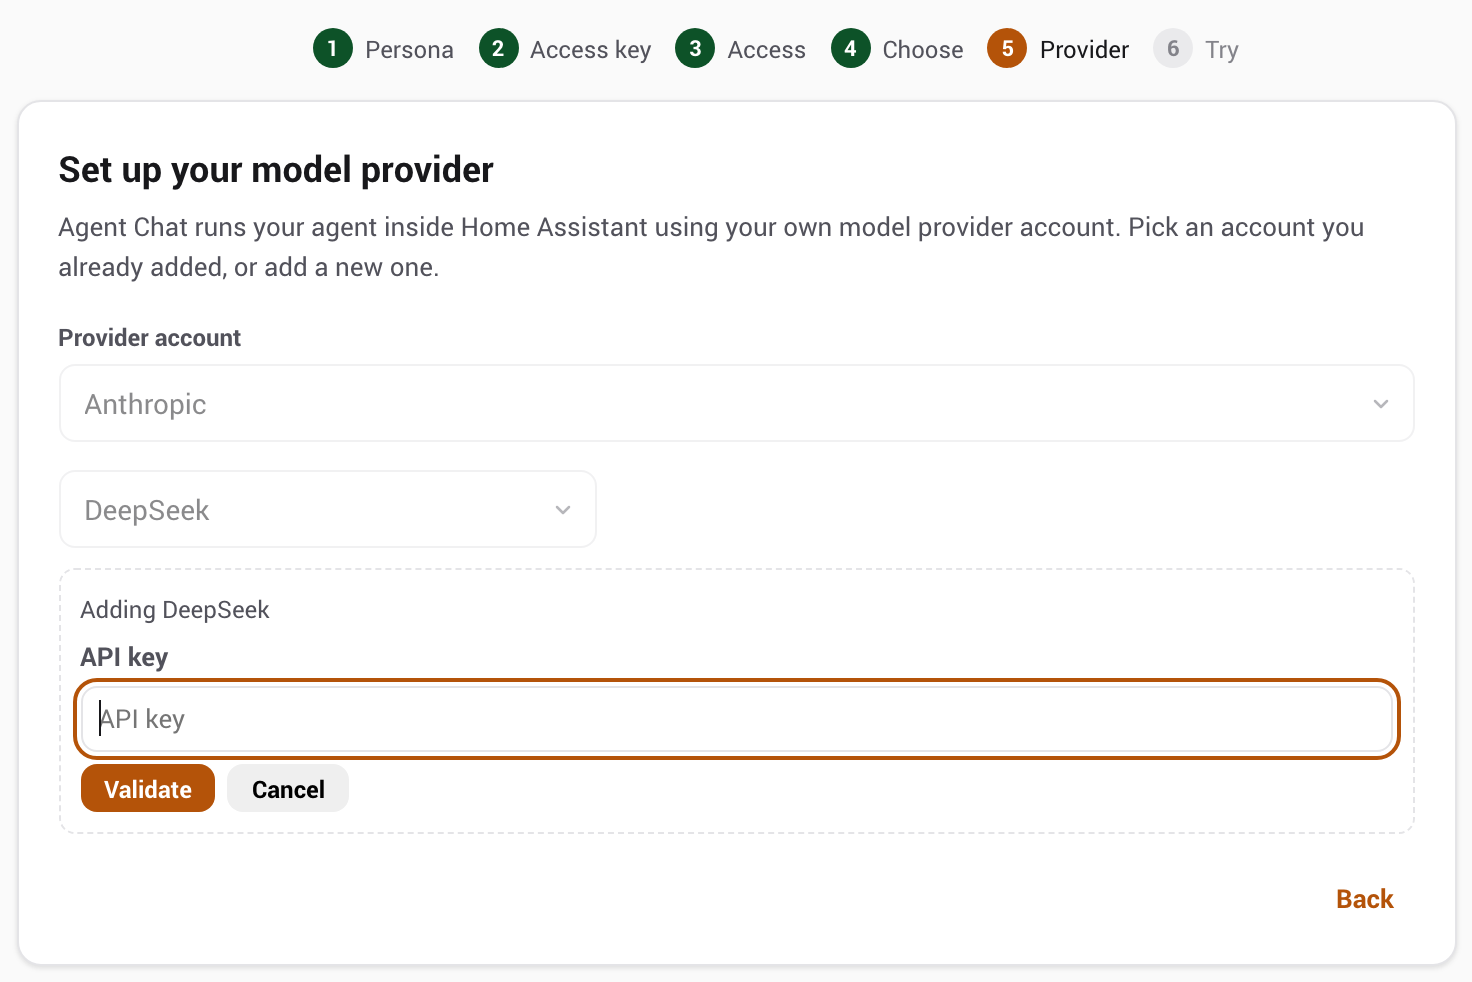
Task: Go to step 1 Persona
Action: (383, 49)
